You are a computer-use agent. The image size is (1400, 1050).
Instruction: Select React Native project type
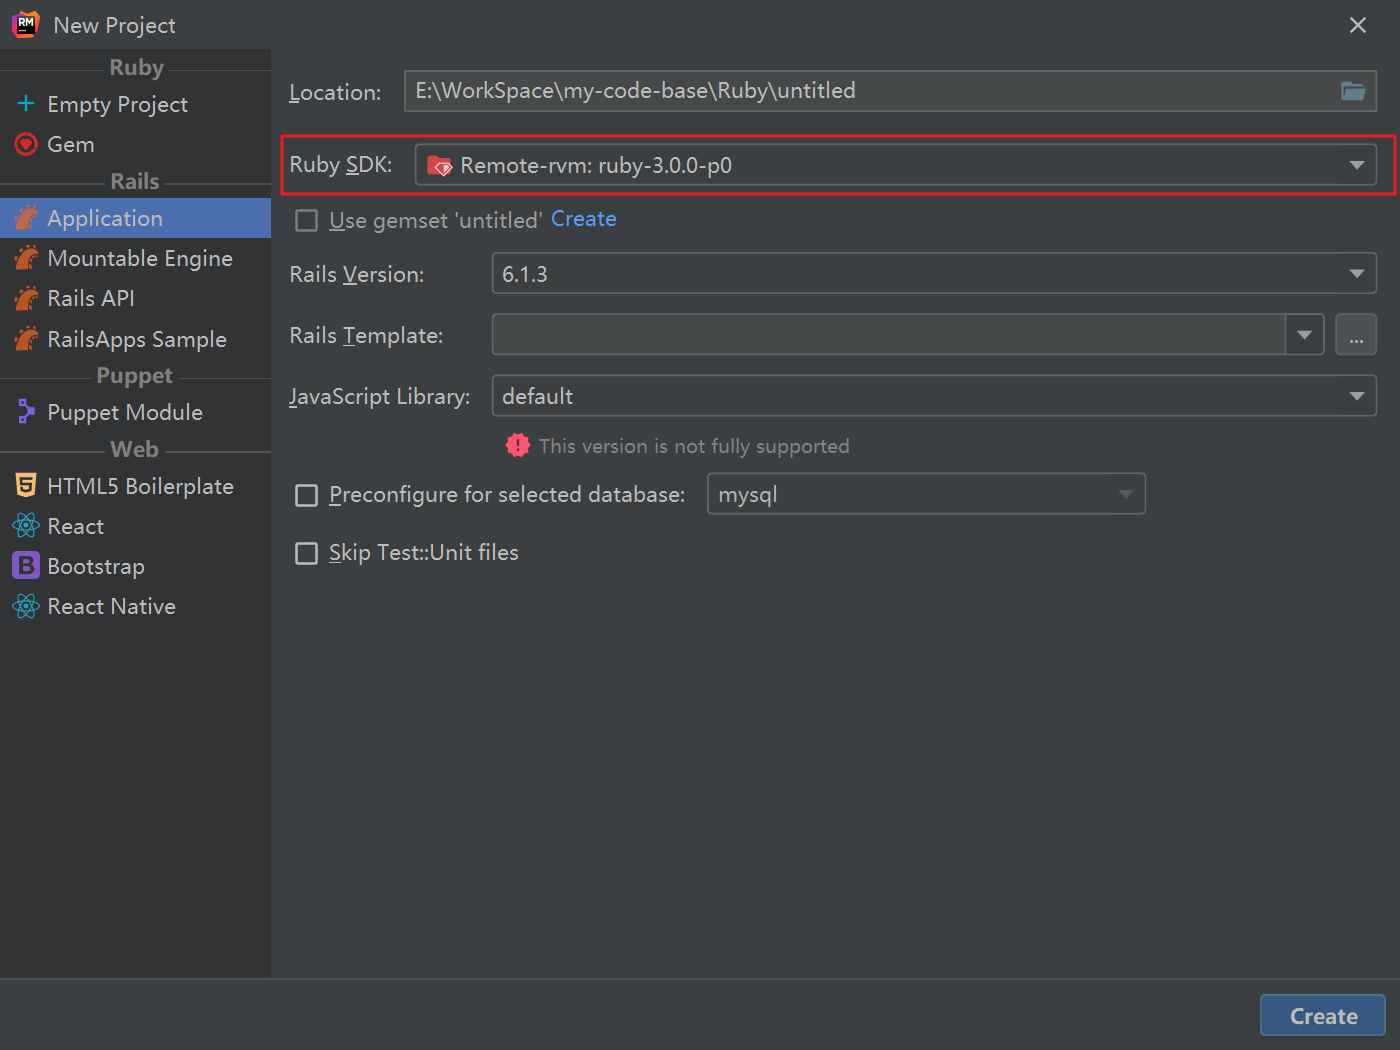pos(135,606)
